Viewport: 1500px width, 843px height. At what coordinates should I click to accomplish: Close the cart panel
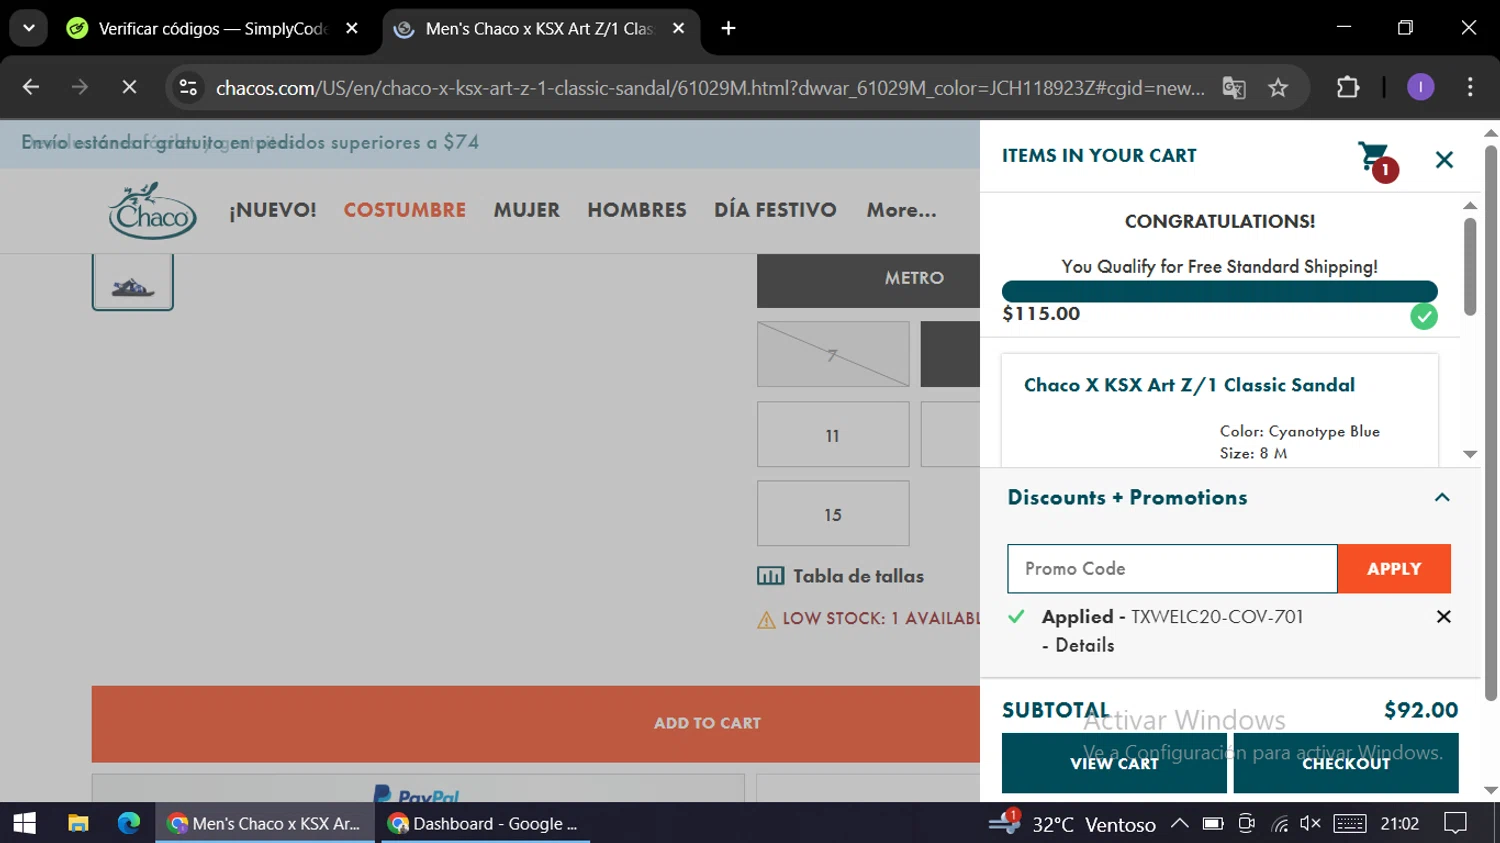coord(1444,159)
